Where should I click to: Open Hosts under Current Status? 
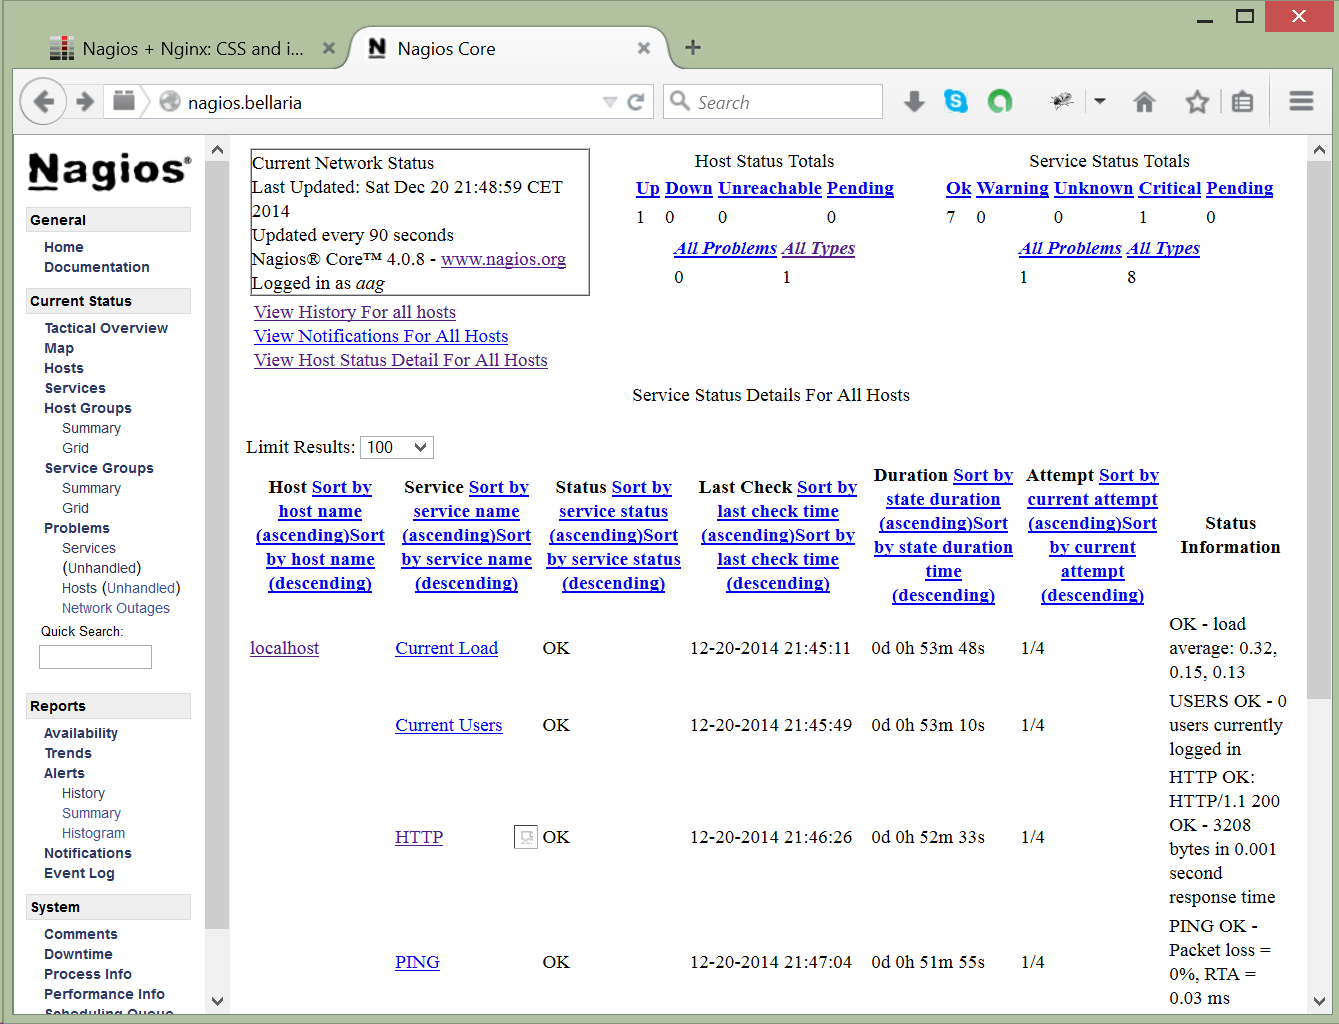click(64, 368)
